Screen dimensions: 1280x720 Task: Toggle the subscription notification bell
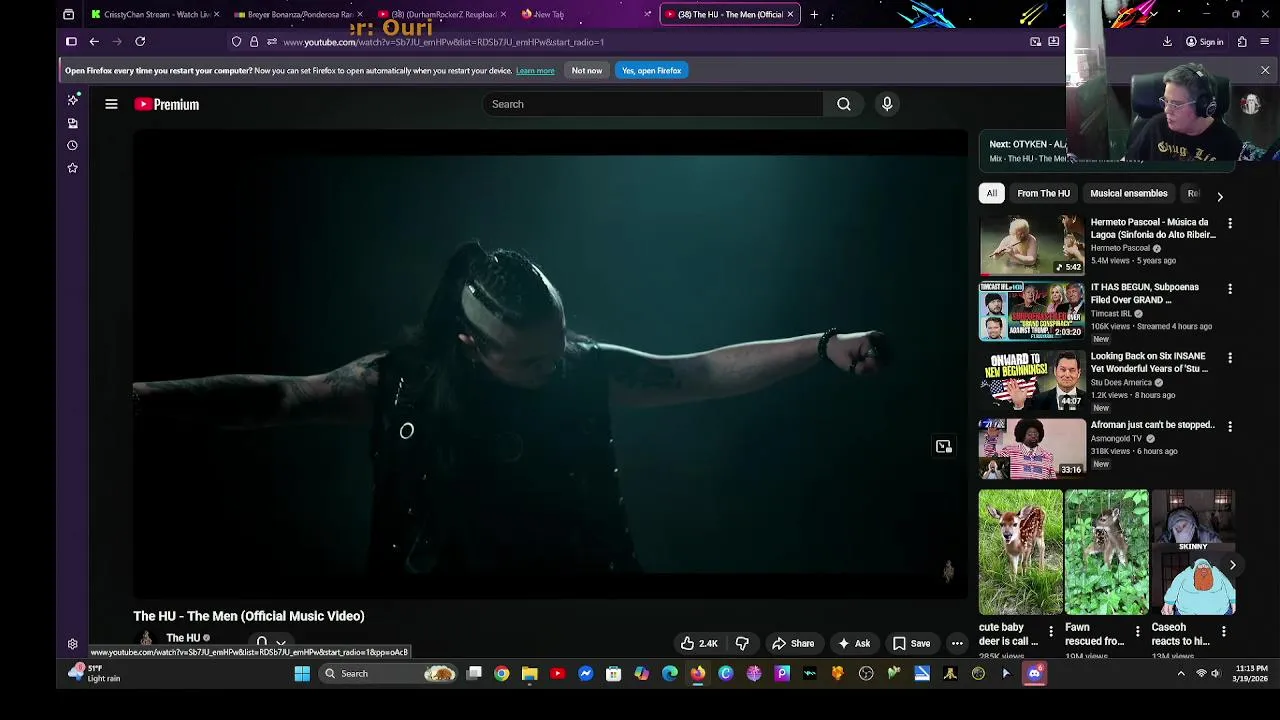(271, 643)
